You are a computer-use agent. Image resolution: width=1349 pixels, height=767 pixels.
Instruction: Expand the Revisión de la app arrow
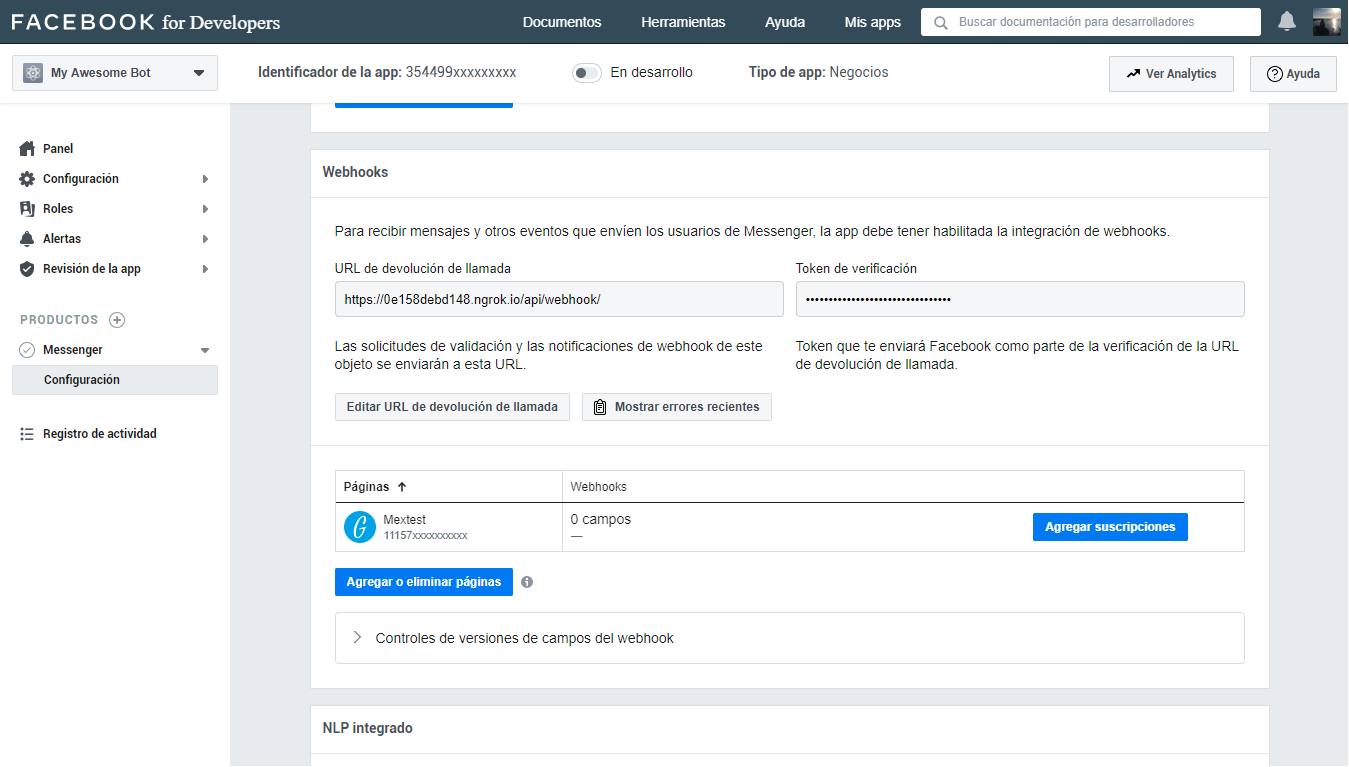[205, 269]
